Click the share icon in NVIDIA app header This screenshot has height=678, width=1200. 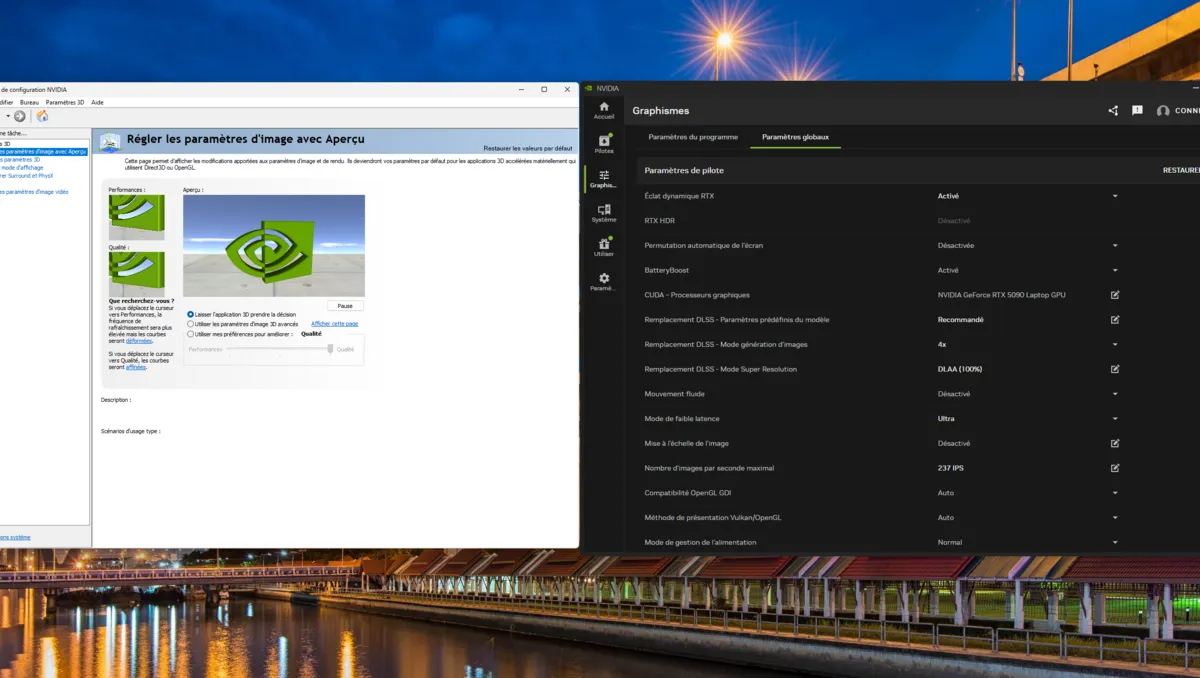click(1113, 111)
